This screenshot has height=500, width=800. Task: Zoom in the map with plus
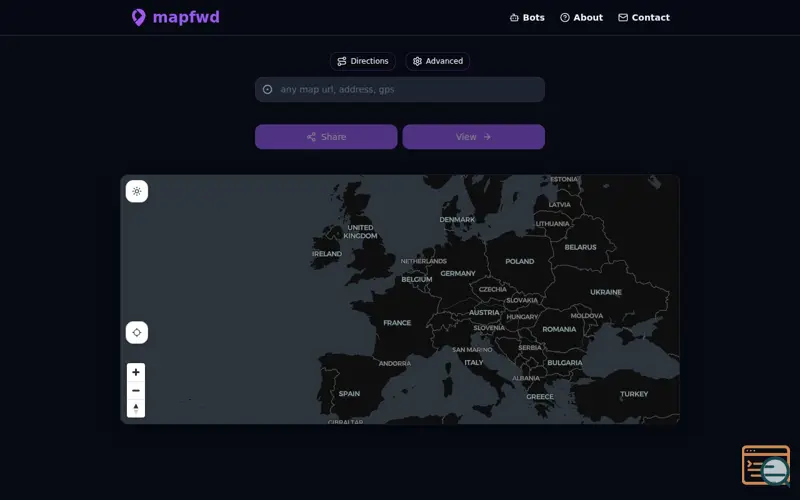136,372
